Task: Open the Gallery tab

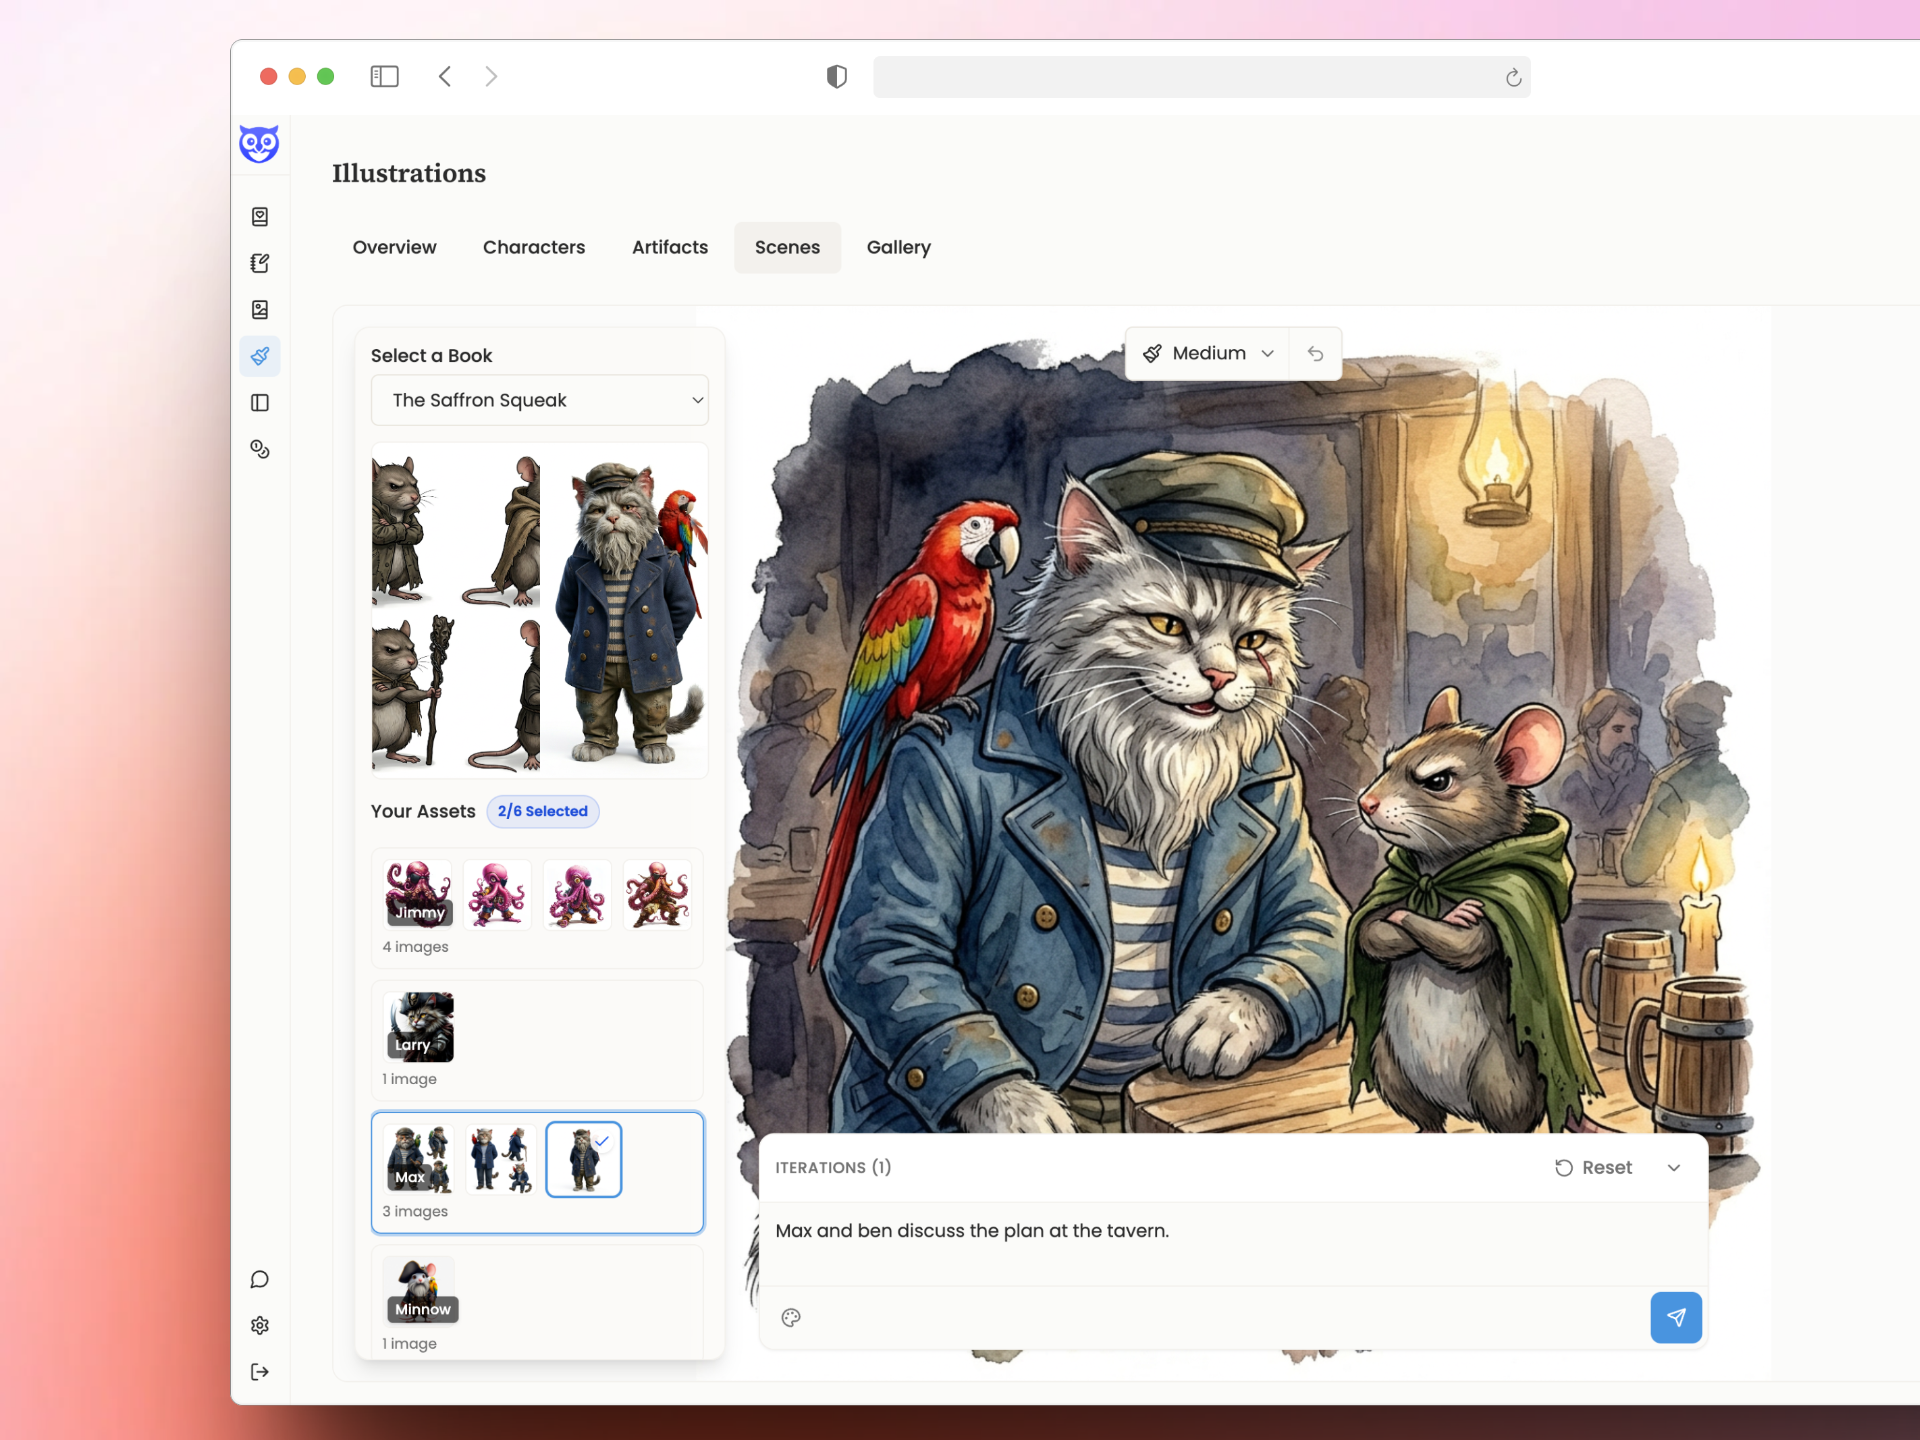Action: tap(898, 247)
